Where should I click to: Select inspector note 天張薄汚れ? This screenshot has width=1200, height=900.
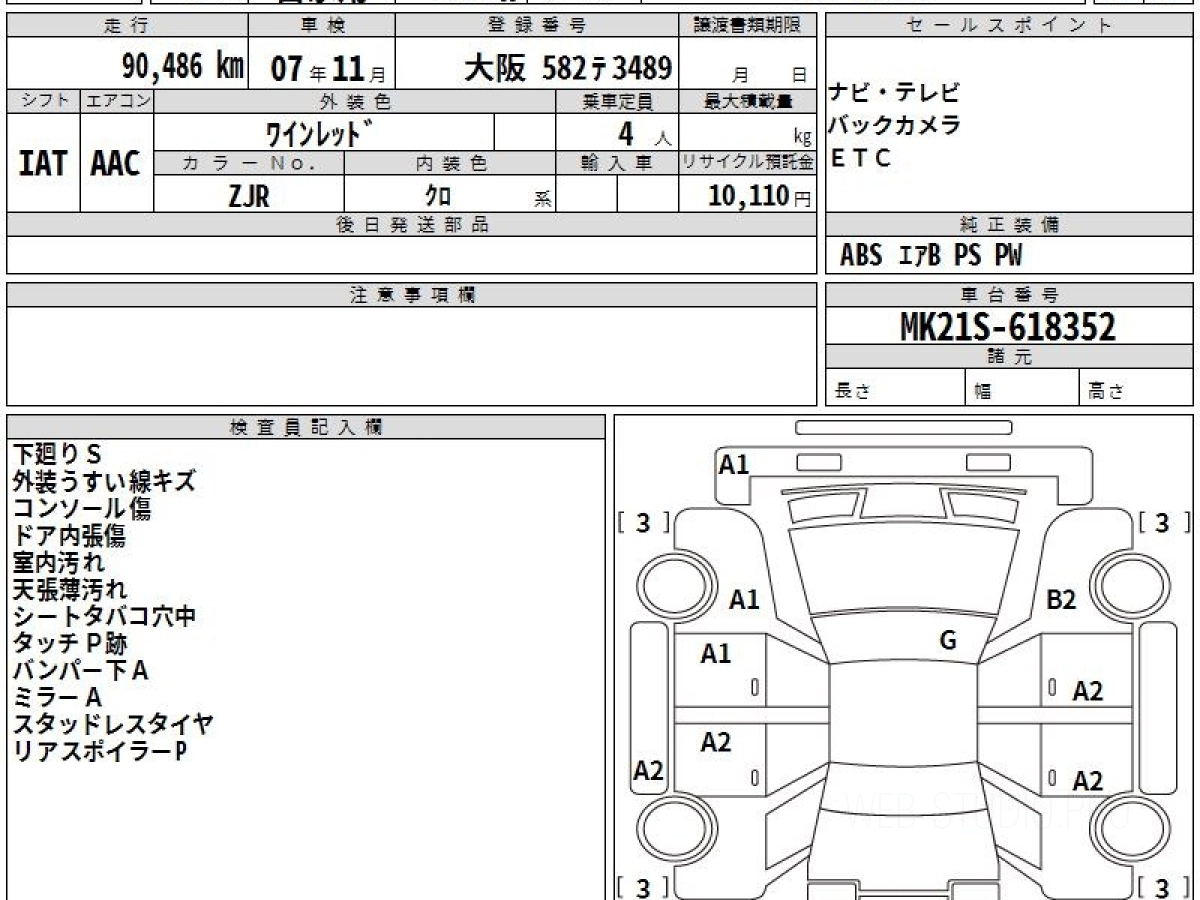coord(70,590)
